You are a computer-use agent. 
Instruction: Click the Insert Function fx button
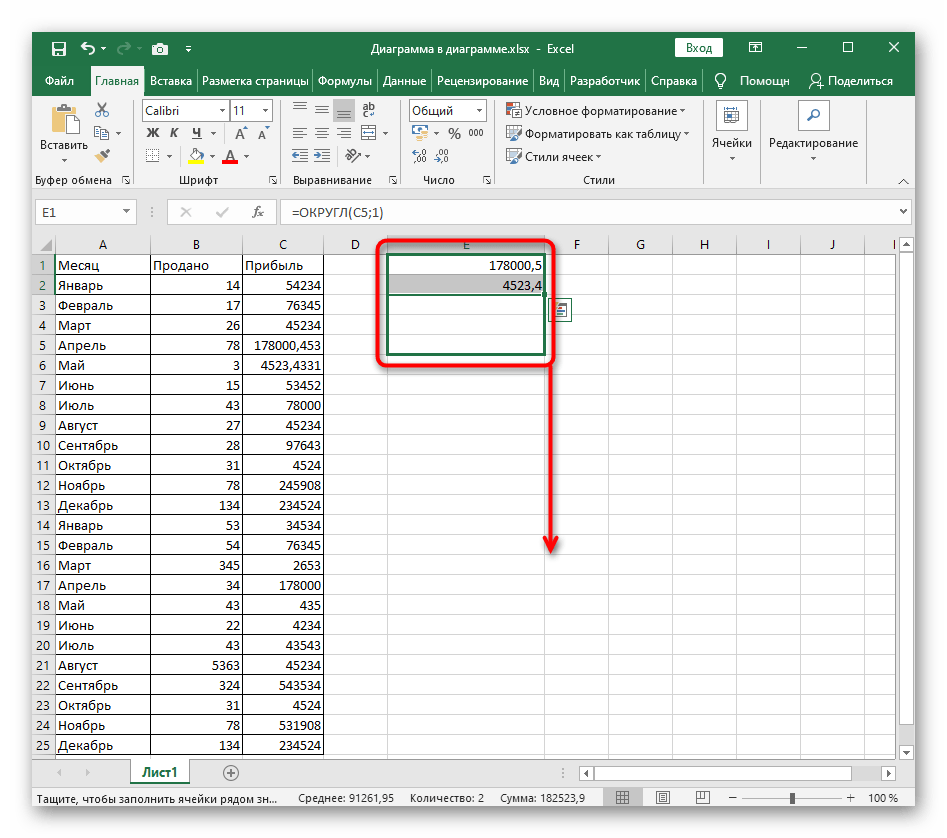[x=258, y=212]
